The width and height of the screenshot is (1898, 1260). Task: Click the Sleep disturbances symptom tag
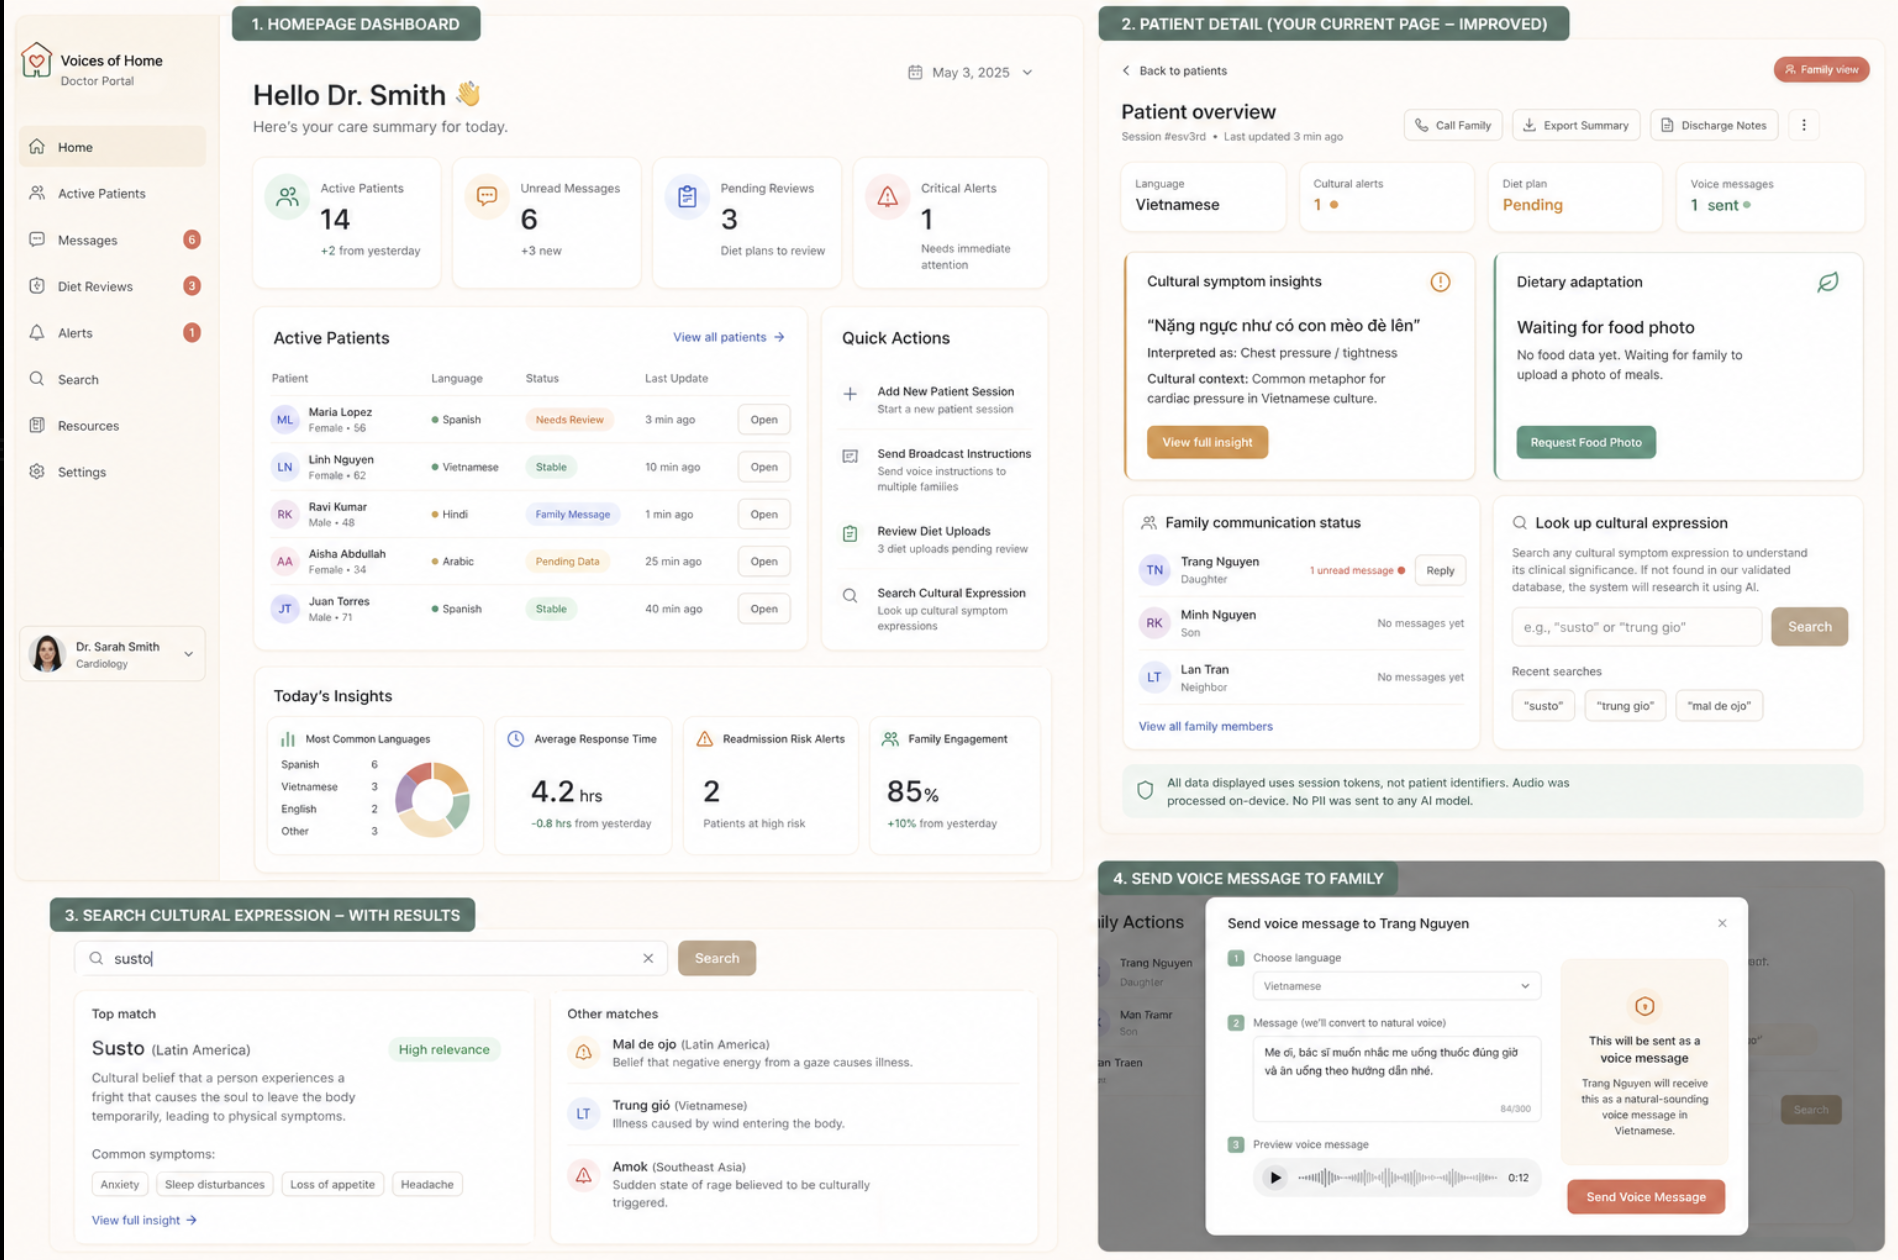[x=215, y=1184]
